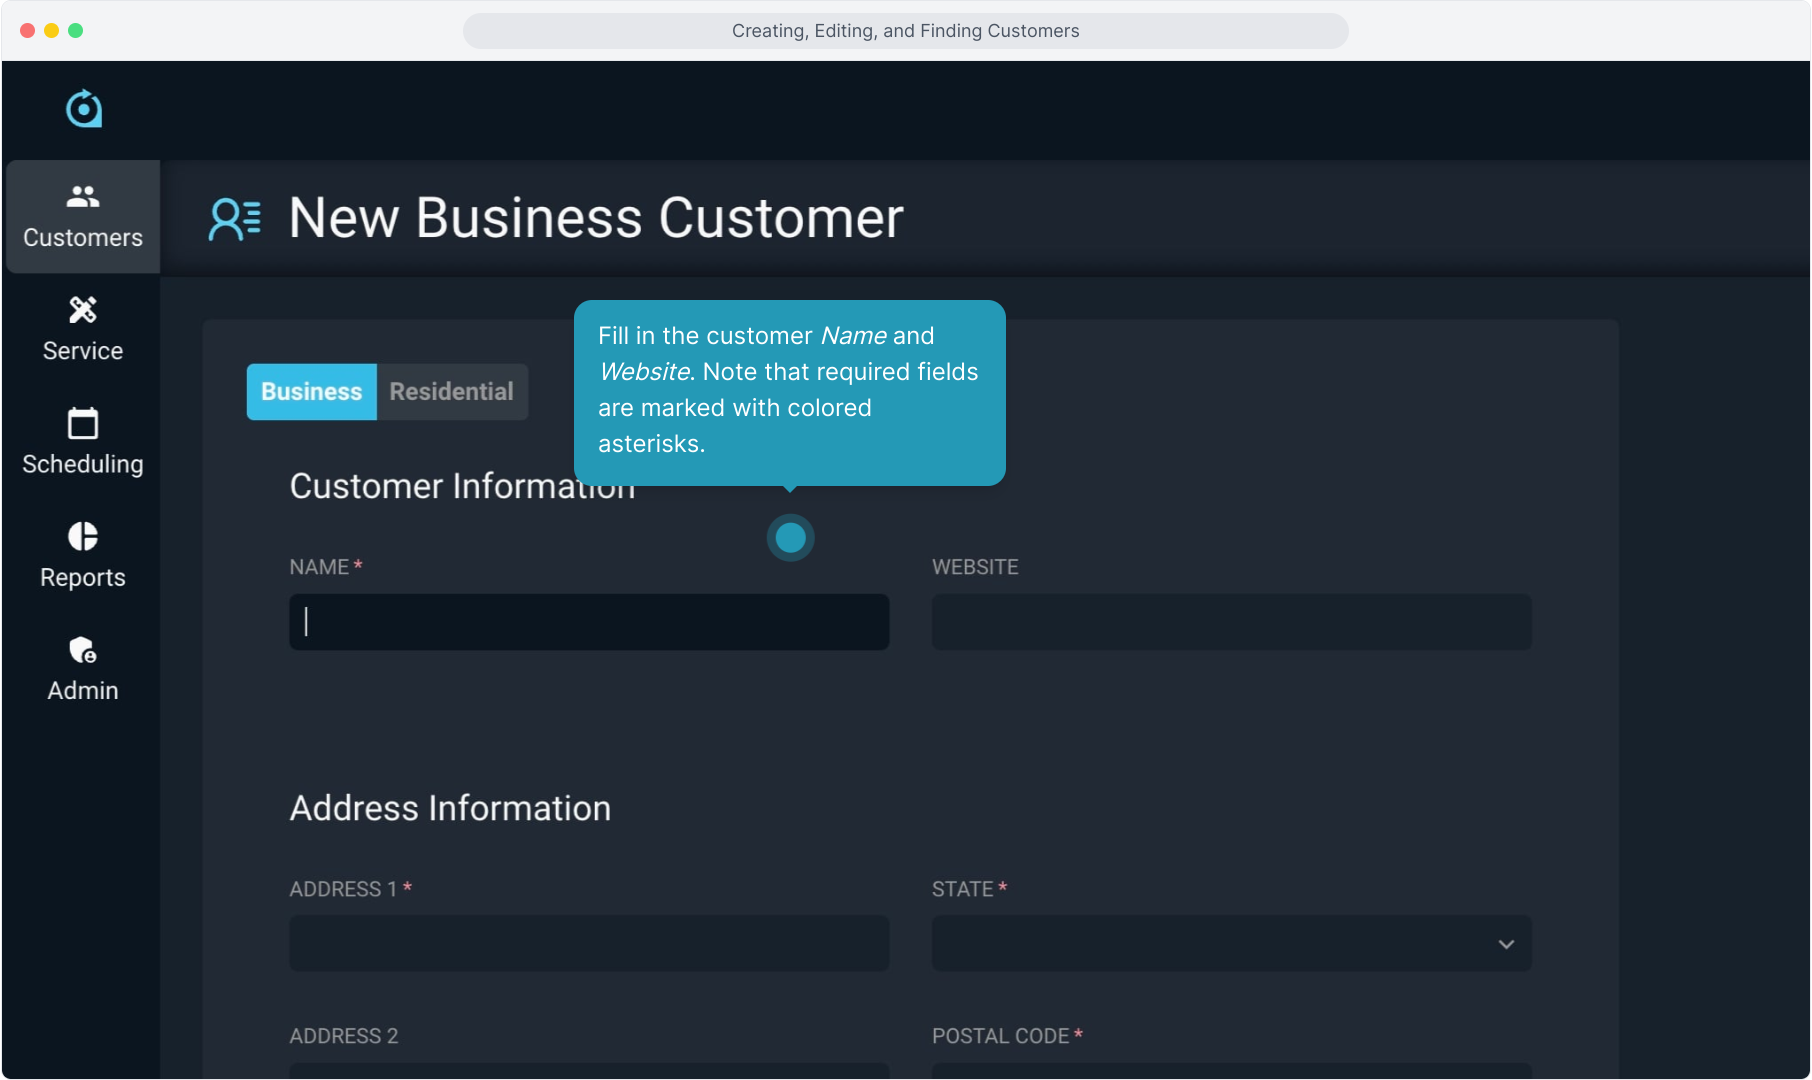
Task: Open the Service tools icon
Action: click(x=83, y=310)
